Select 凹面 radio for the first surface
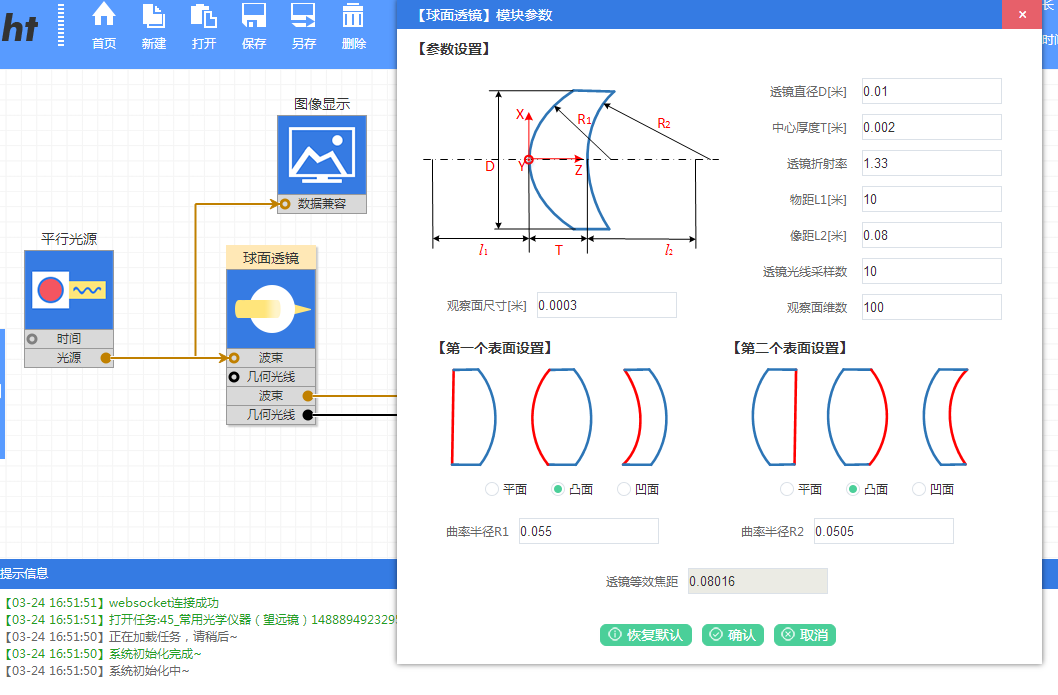Screen dimensions: 1058x695 click(x=624, y=489)
